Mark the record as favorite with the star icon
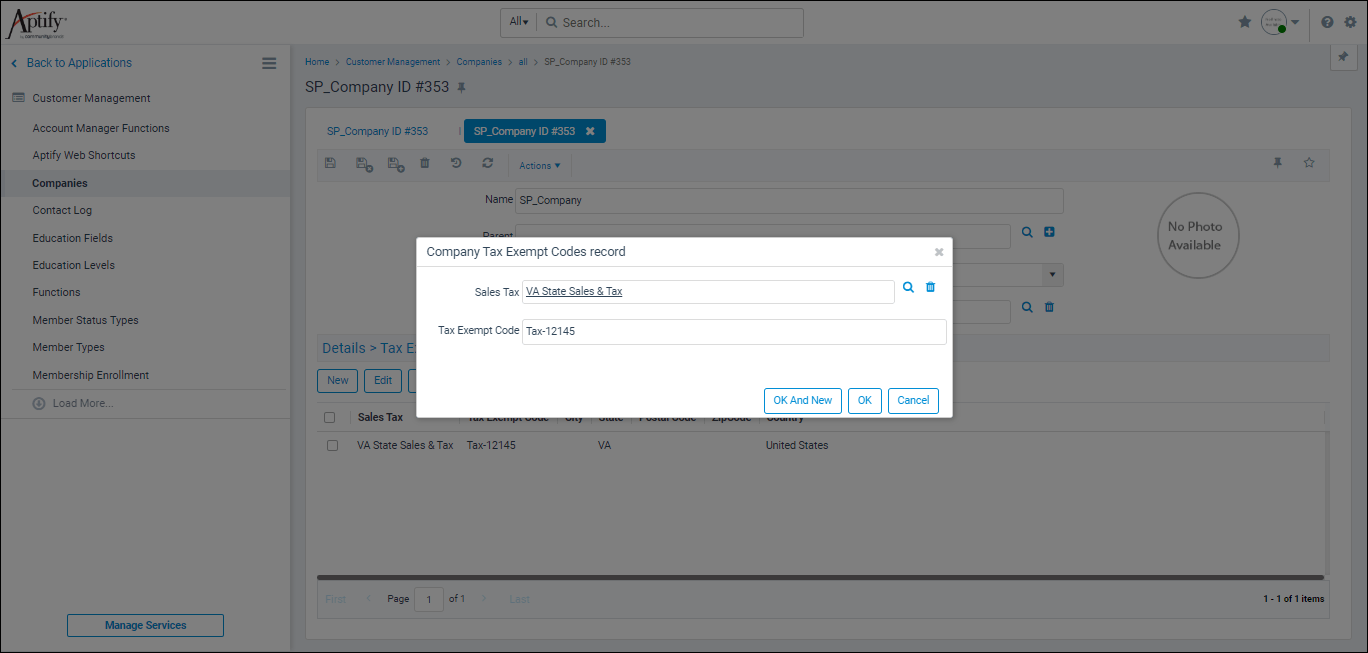1368x653 pixels. (x=1309, y=163)
